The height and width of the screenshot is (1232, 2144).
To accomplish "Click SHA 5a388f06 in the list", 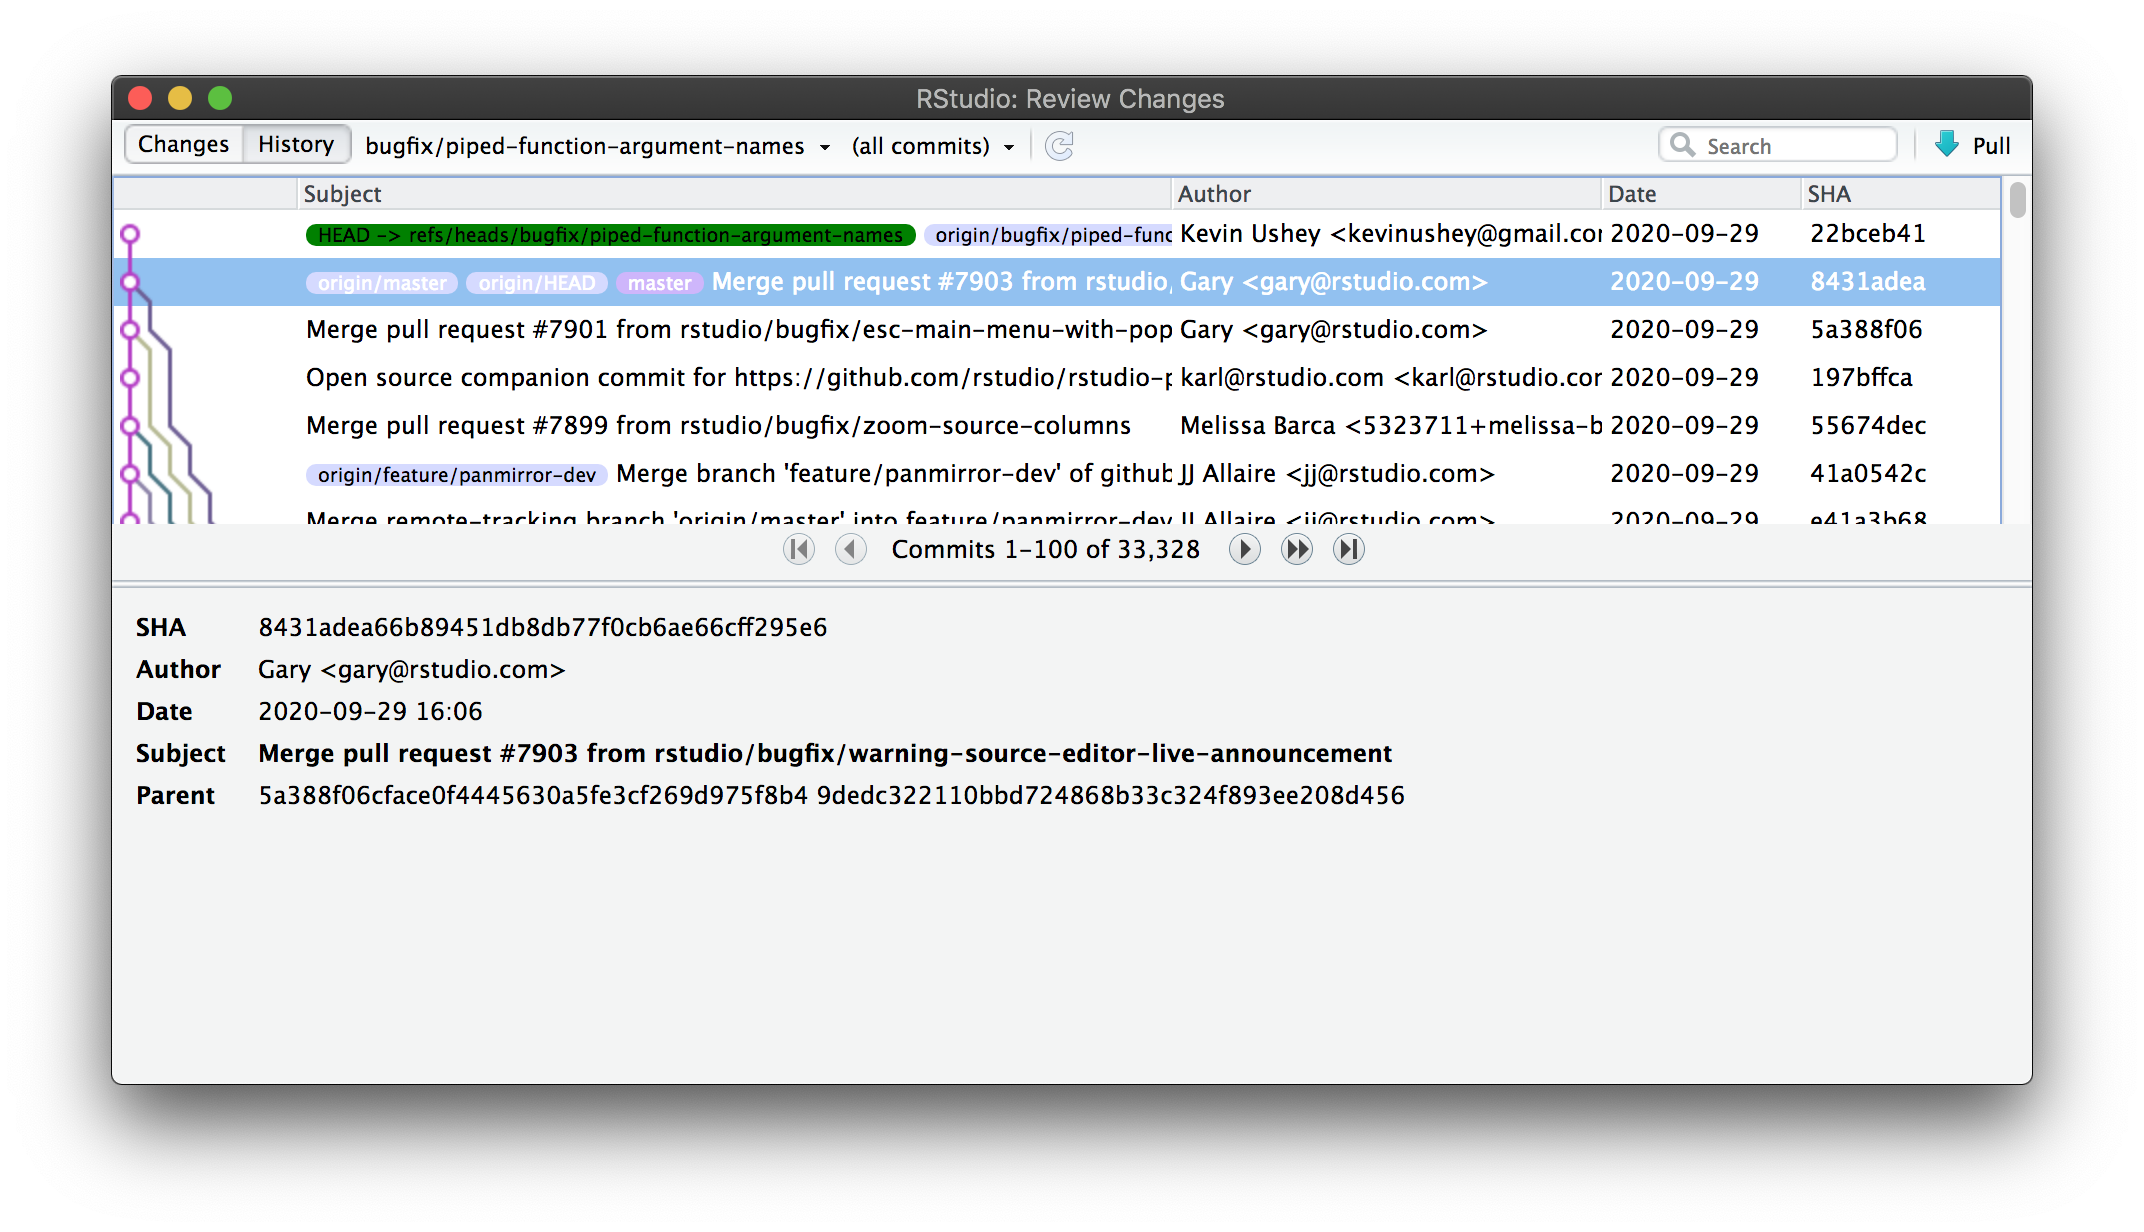I will [1866, 330].
